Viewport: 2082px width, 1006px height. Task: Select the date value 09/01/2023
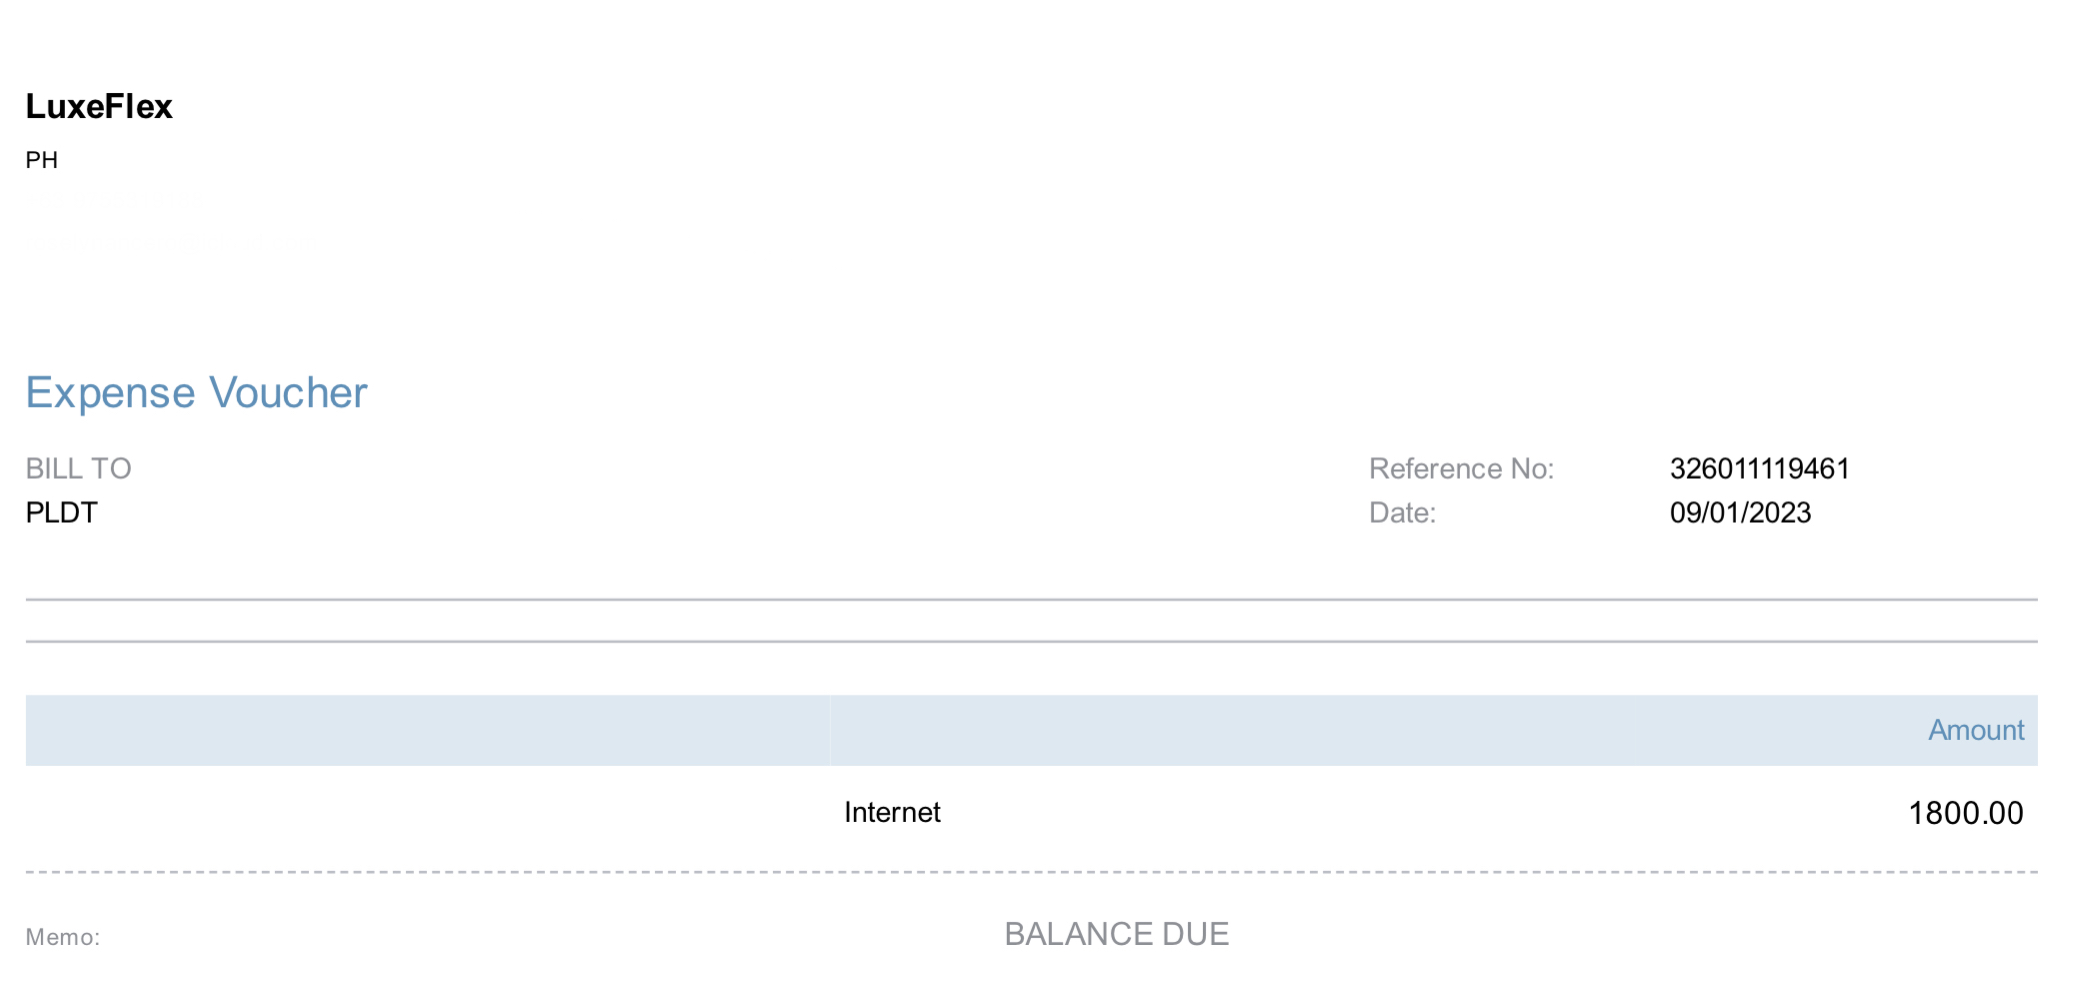pos(1740,513)
